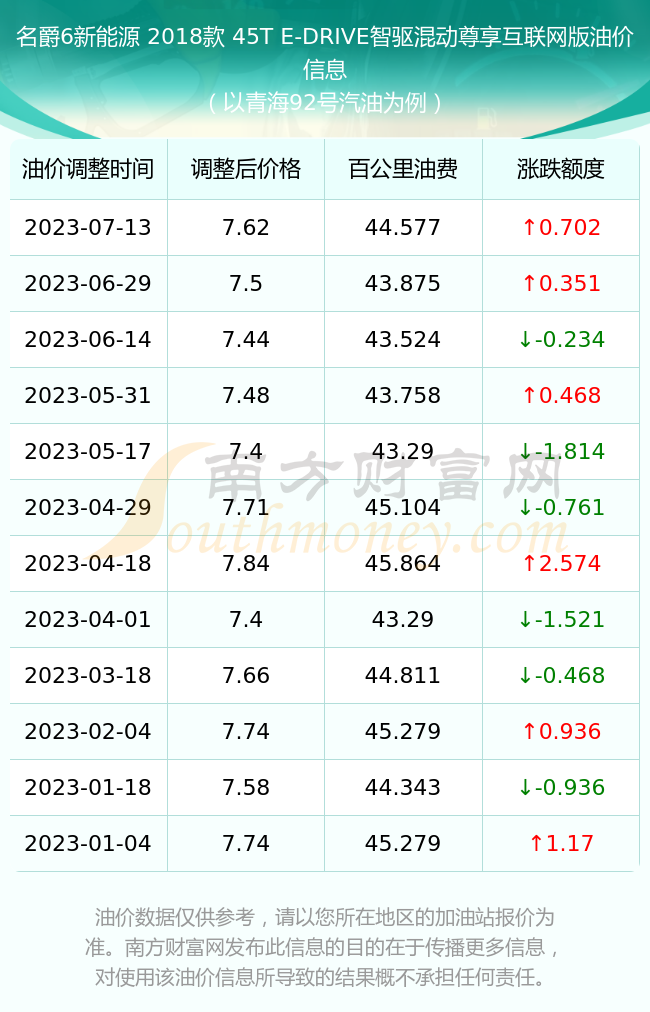Click the title text 名爵6新能源 油价信息
Image resolution: width=650 pixels, height=1012 pixels.
[325, 53]
